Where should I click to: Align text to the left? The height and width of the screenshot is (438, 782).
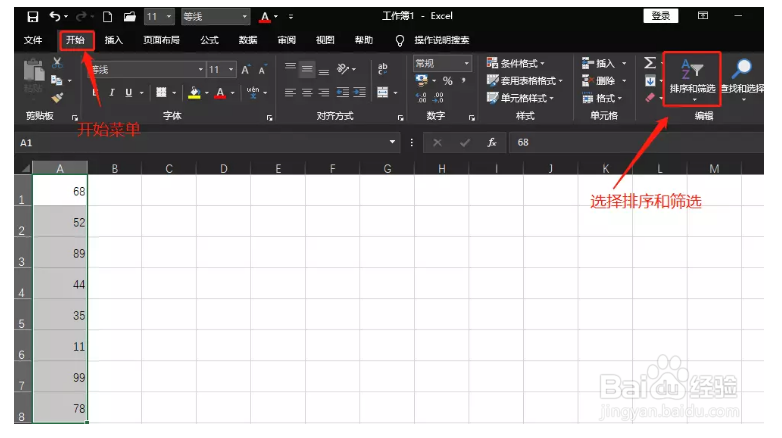click(x=290, y=92)
